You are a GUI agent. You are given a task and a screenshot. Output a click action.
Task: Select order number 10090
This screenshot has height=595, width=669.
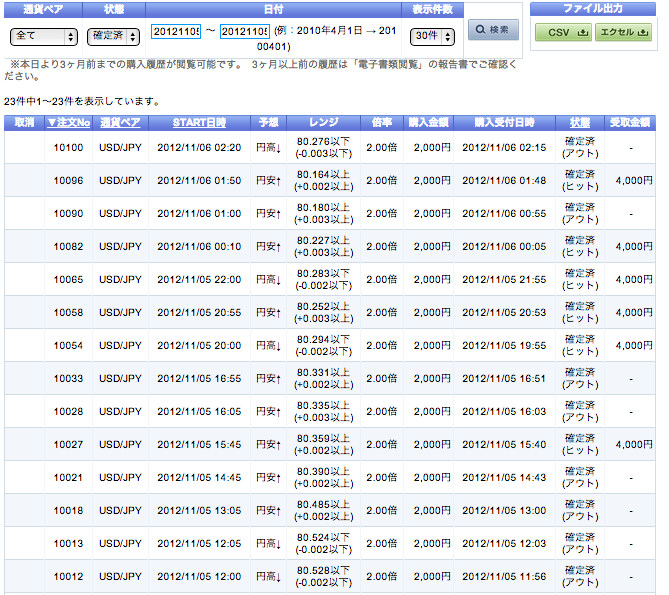68,214
